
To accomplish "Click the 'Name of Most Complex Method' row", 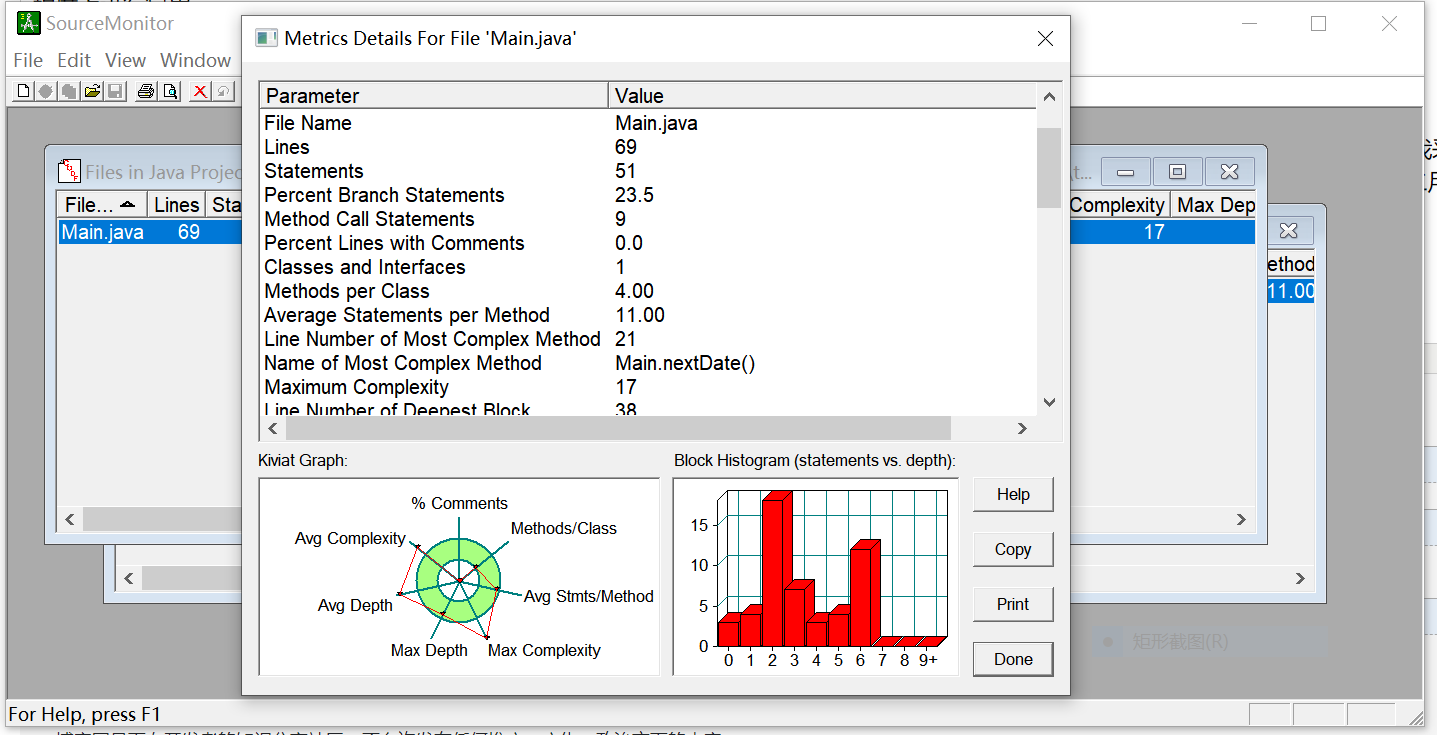I will 648,363.
